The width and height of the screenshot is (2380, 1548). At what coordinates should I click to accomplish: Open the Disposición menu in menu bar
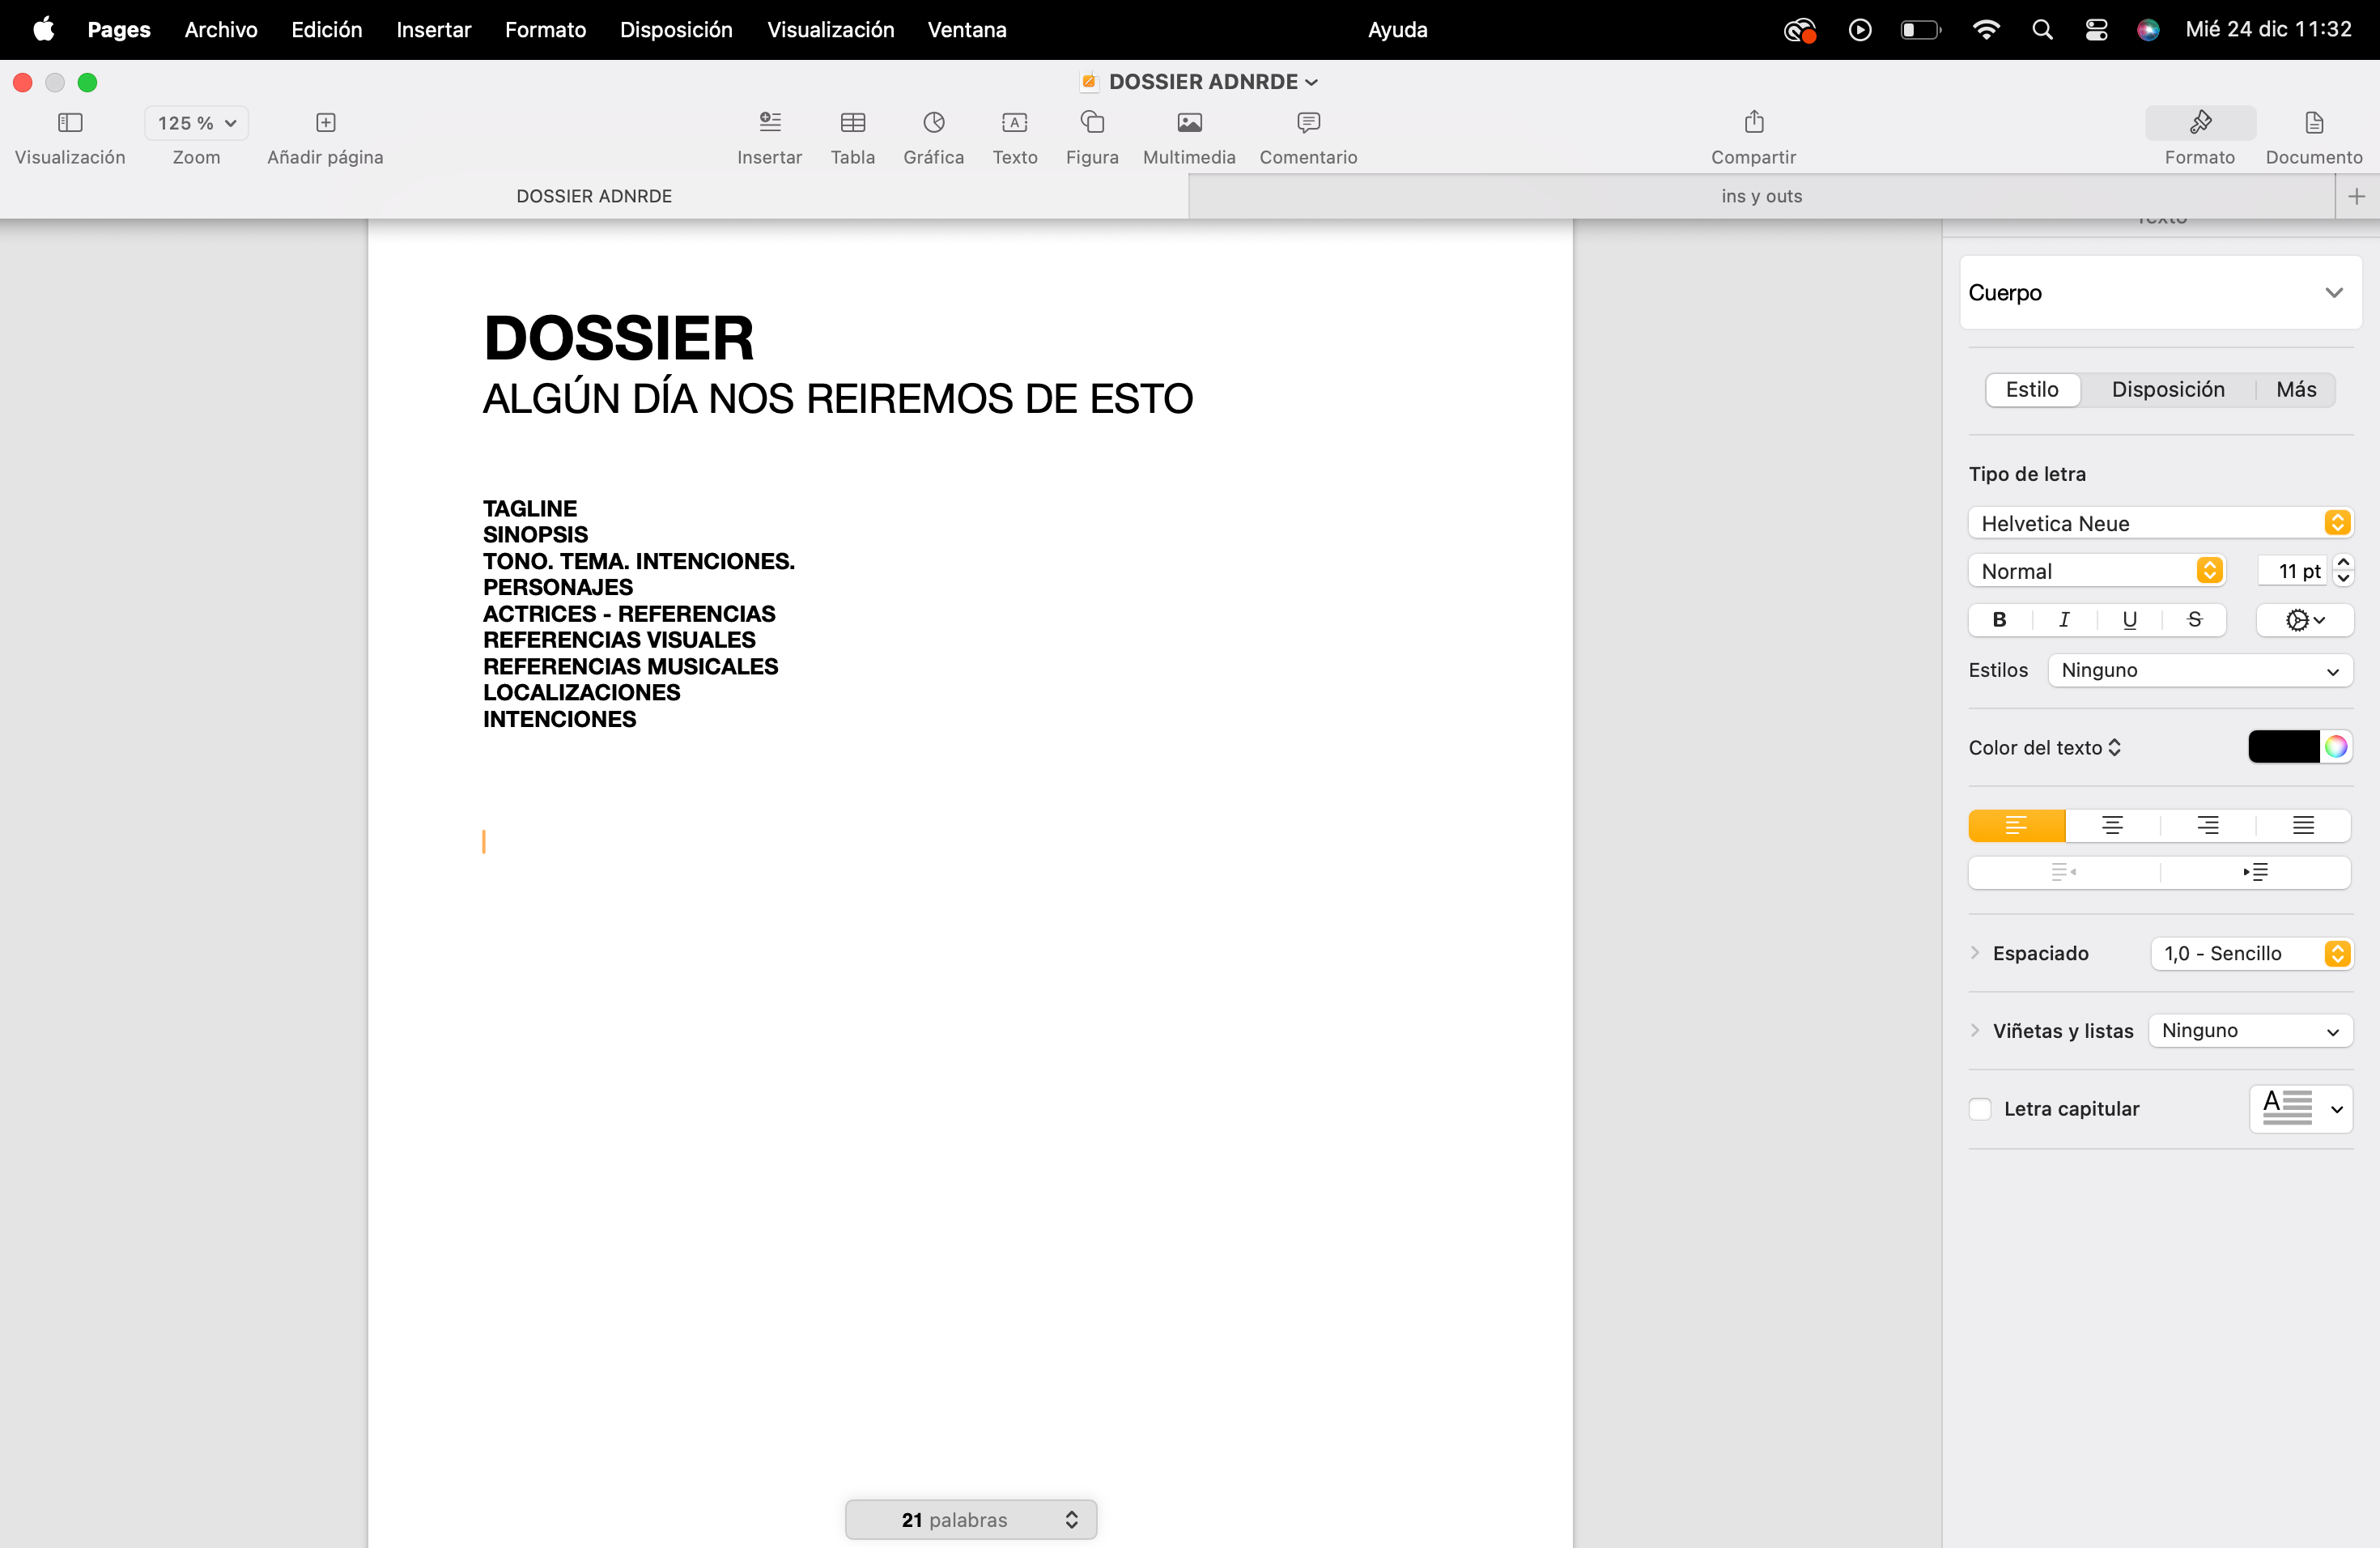(676, 30)
